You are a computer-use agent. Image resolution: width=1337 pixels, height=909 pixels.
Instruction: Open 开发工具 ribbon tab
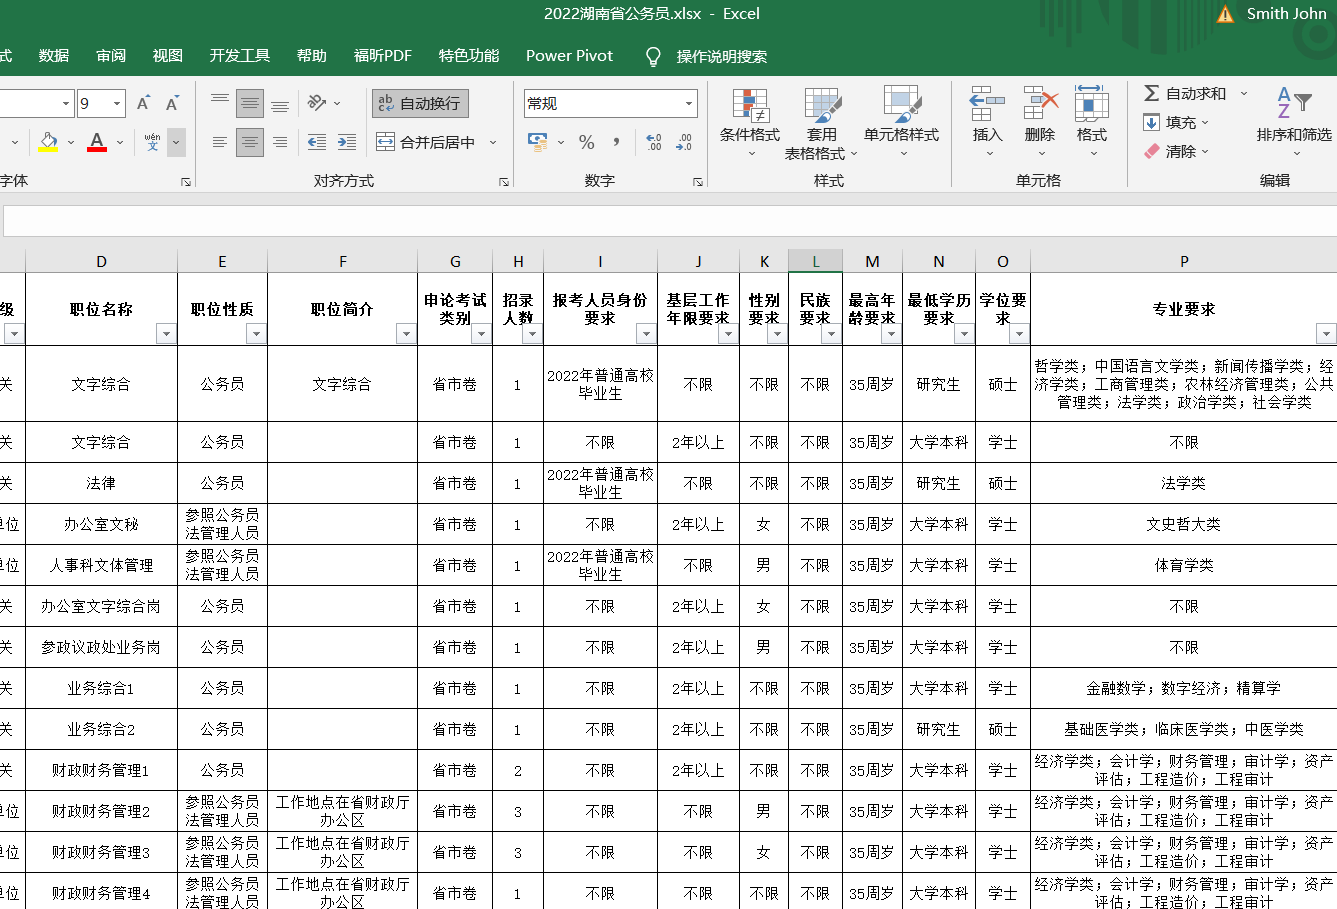[240, 56]
